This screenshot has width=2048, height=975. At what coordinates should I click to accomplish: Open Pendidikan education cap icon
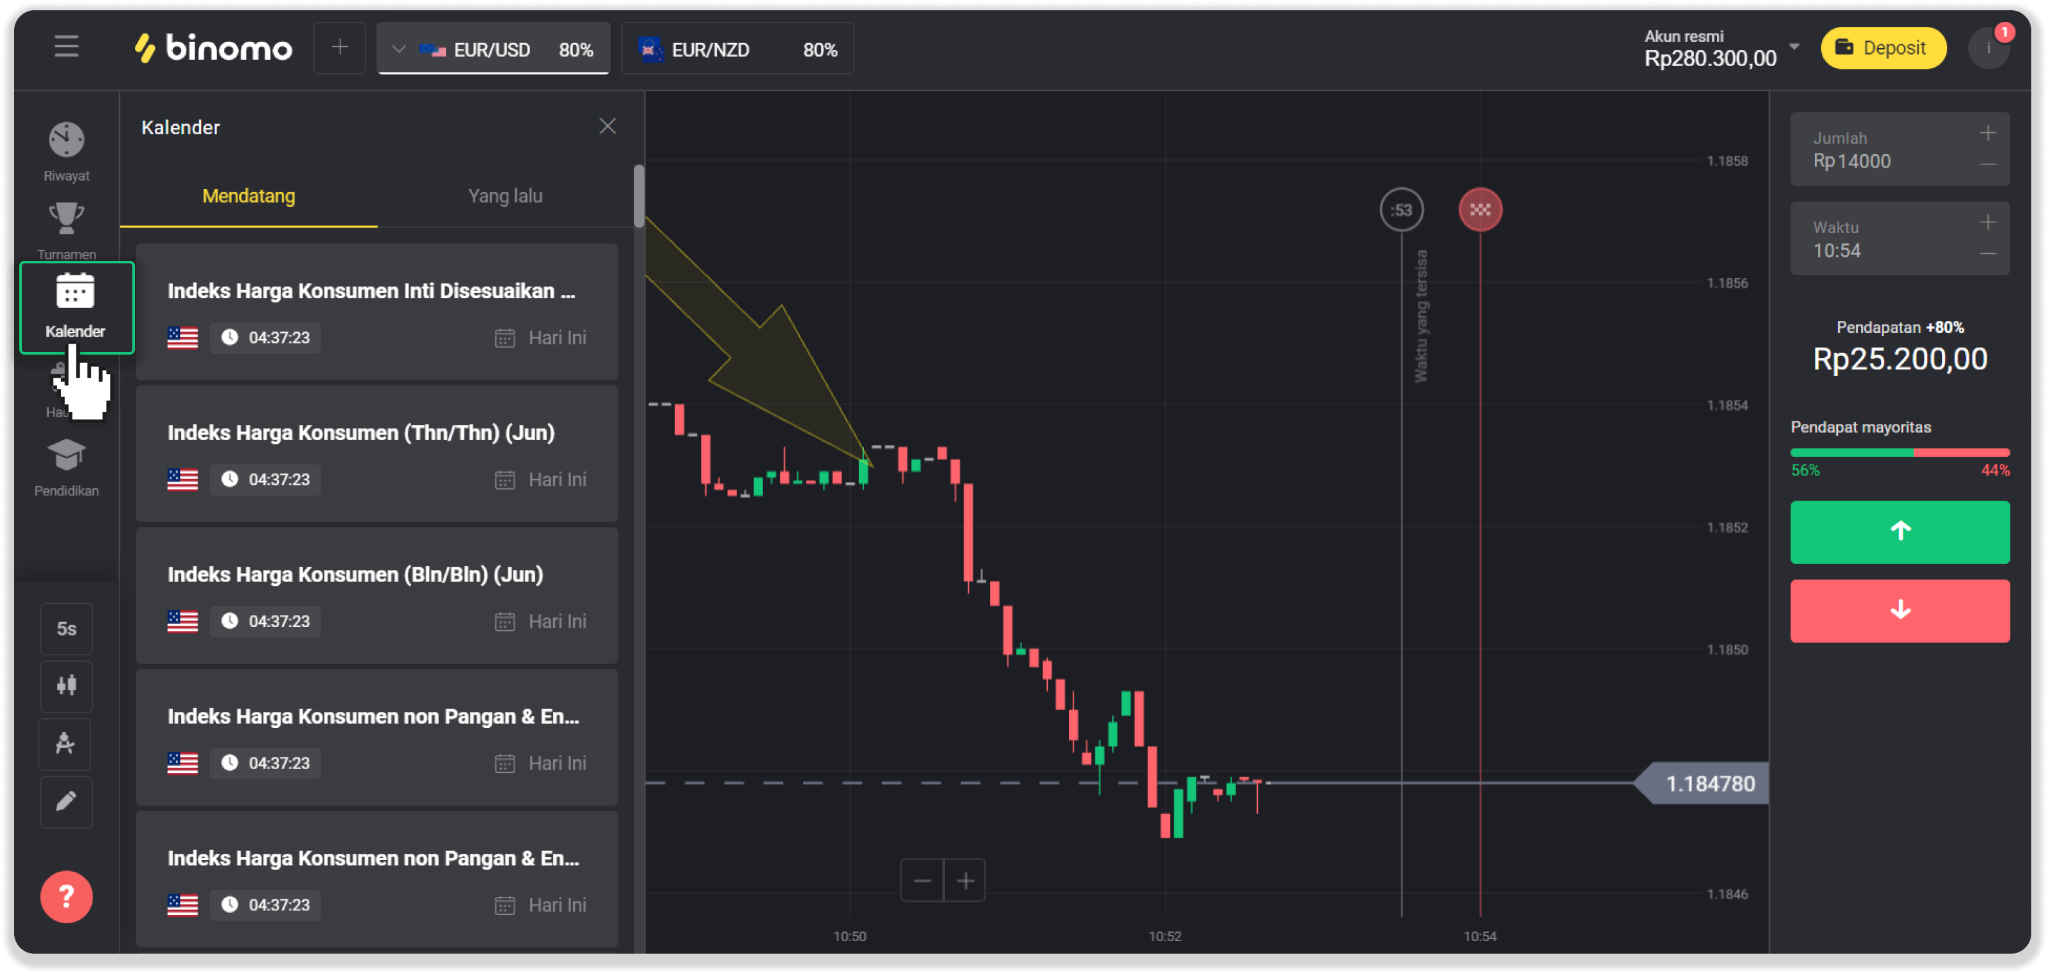click(x=66, y=457)
